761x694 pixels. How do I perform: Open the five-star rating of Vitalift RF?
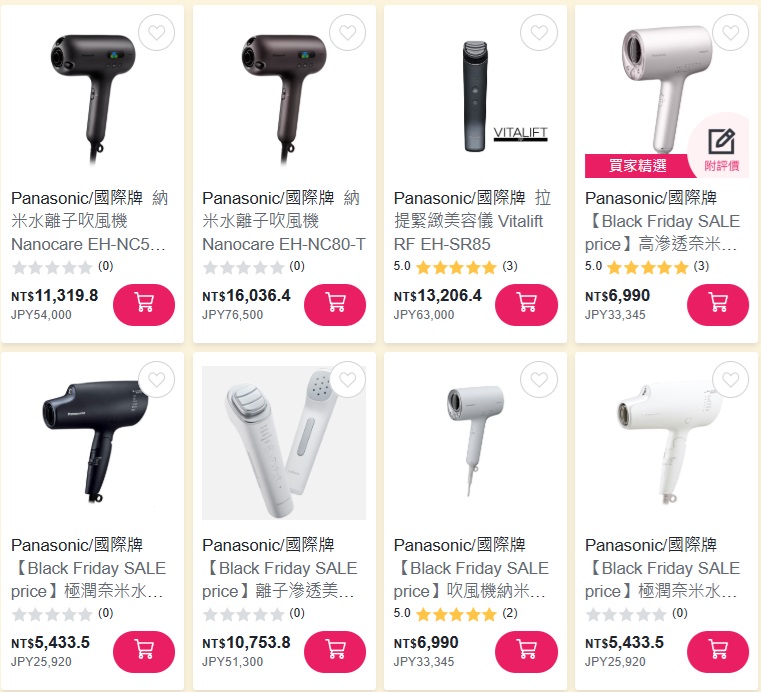click(x=456, y=266)
